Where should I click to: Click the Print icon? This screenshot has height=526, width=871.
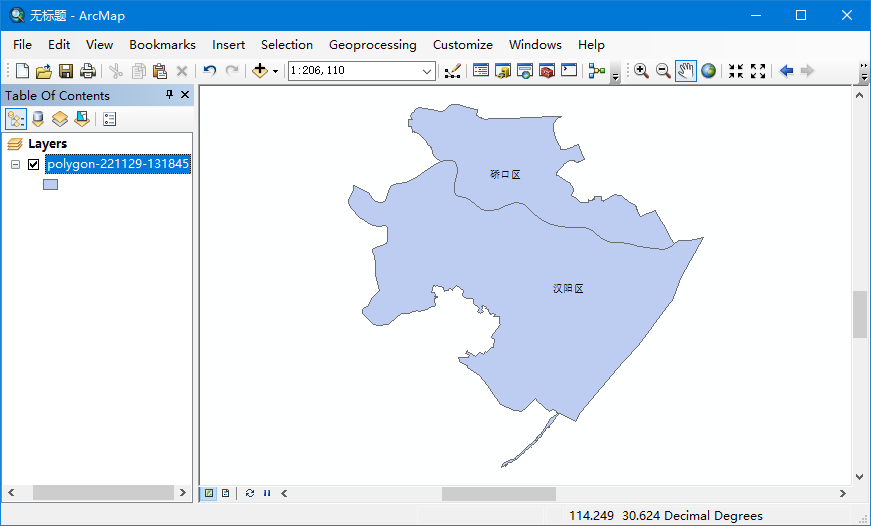[87, 71]
